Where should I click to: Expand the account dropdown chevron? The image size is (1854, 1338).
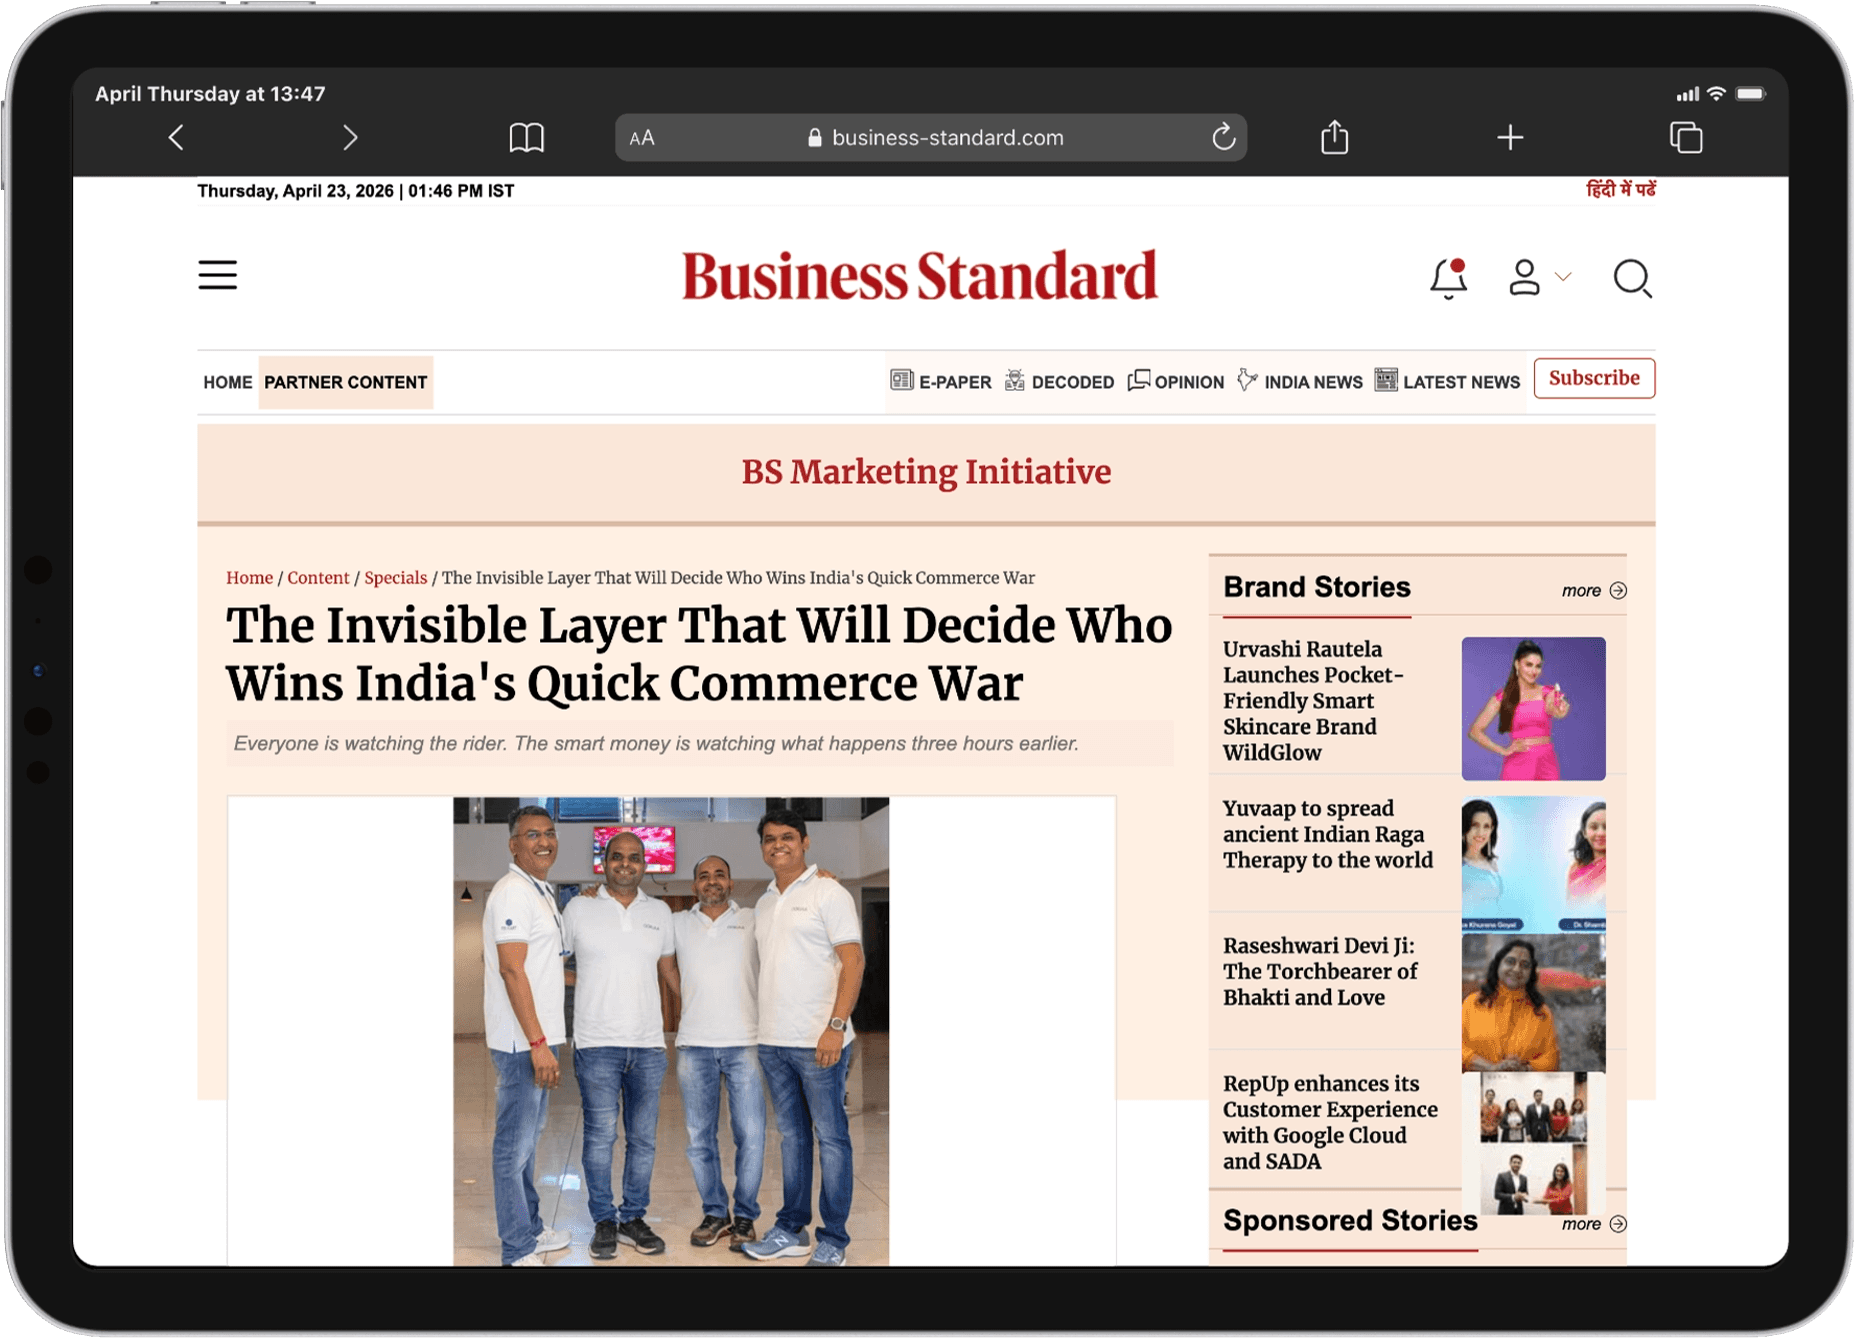pos(1563,276)
